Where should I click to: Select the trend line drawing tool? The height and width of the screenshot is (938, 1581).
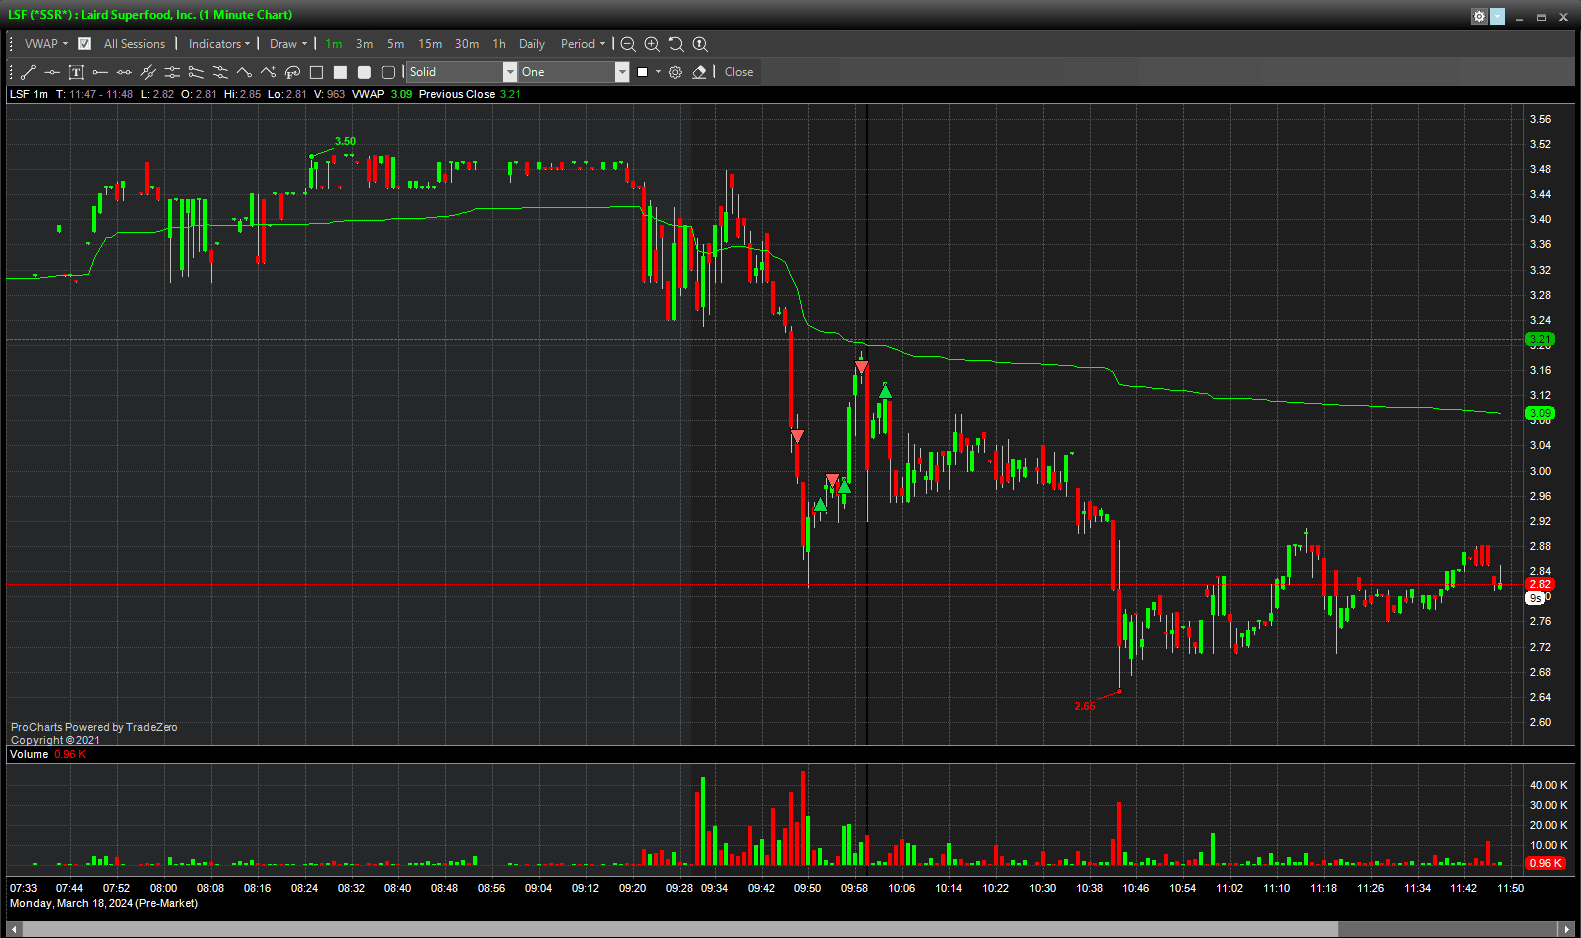[28, 72]
